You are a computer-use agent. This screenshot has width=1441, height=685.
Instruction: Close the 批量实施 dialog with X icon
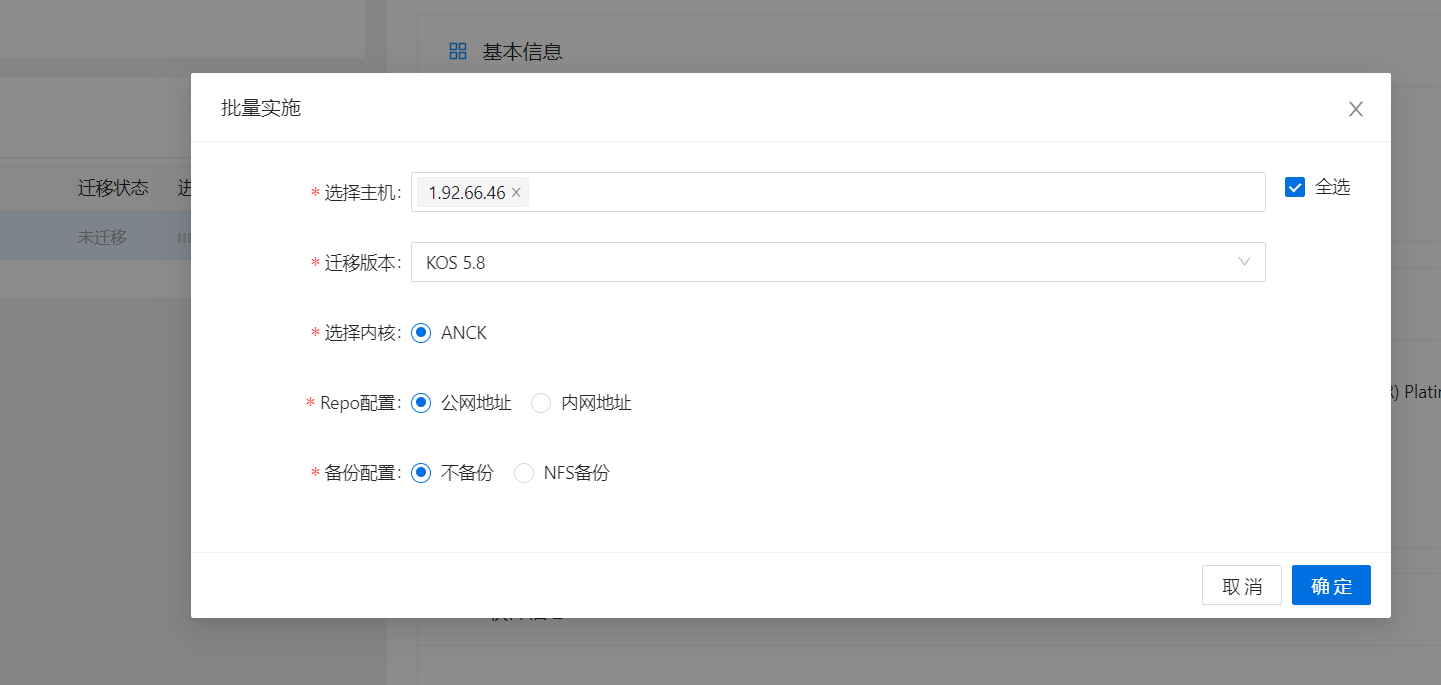(x=1355, y=109)
